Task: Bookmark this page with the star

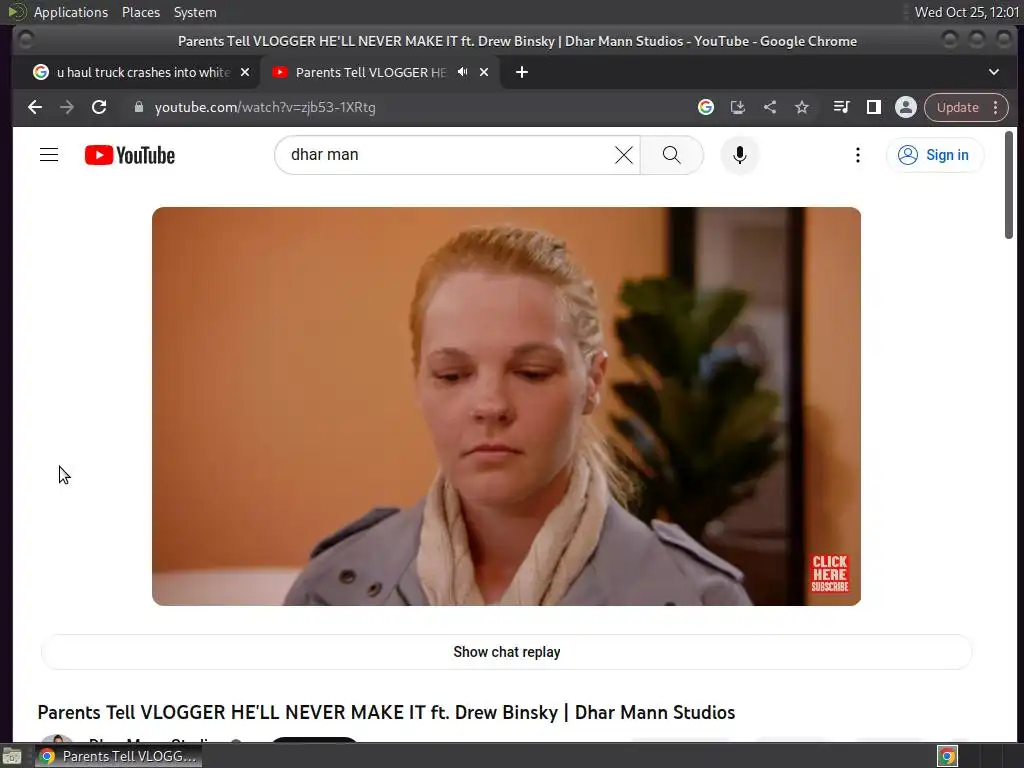Action: point(802,107)
